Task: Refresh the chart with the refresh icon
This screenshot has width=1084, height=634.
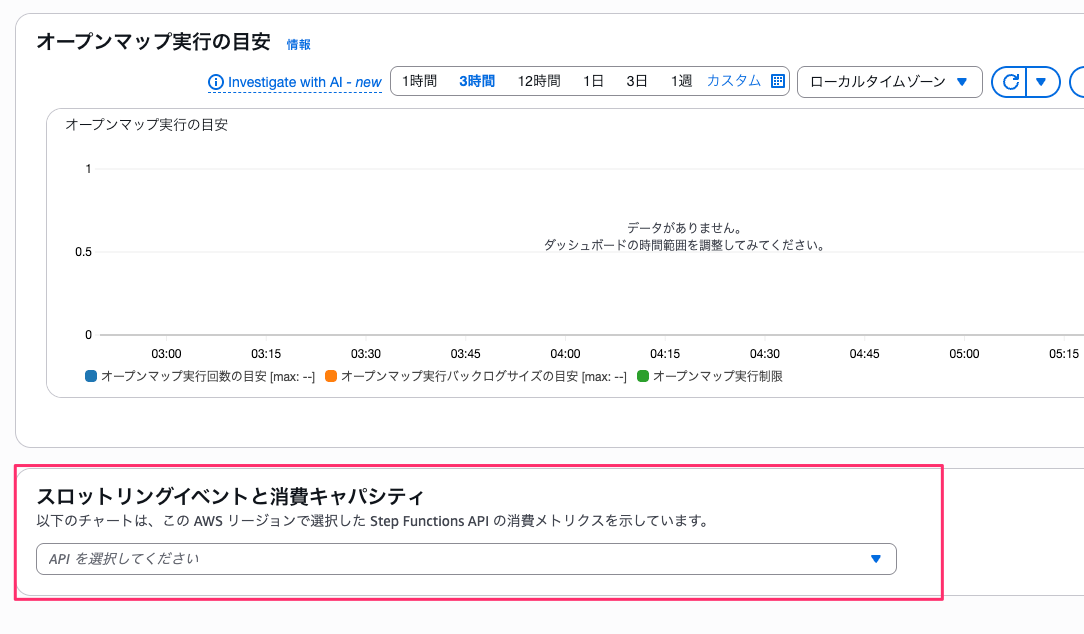Action: point(1011,81)
